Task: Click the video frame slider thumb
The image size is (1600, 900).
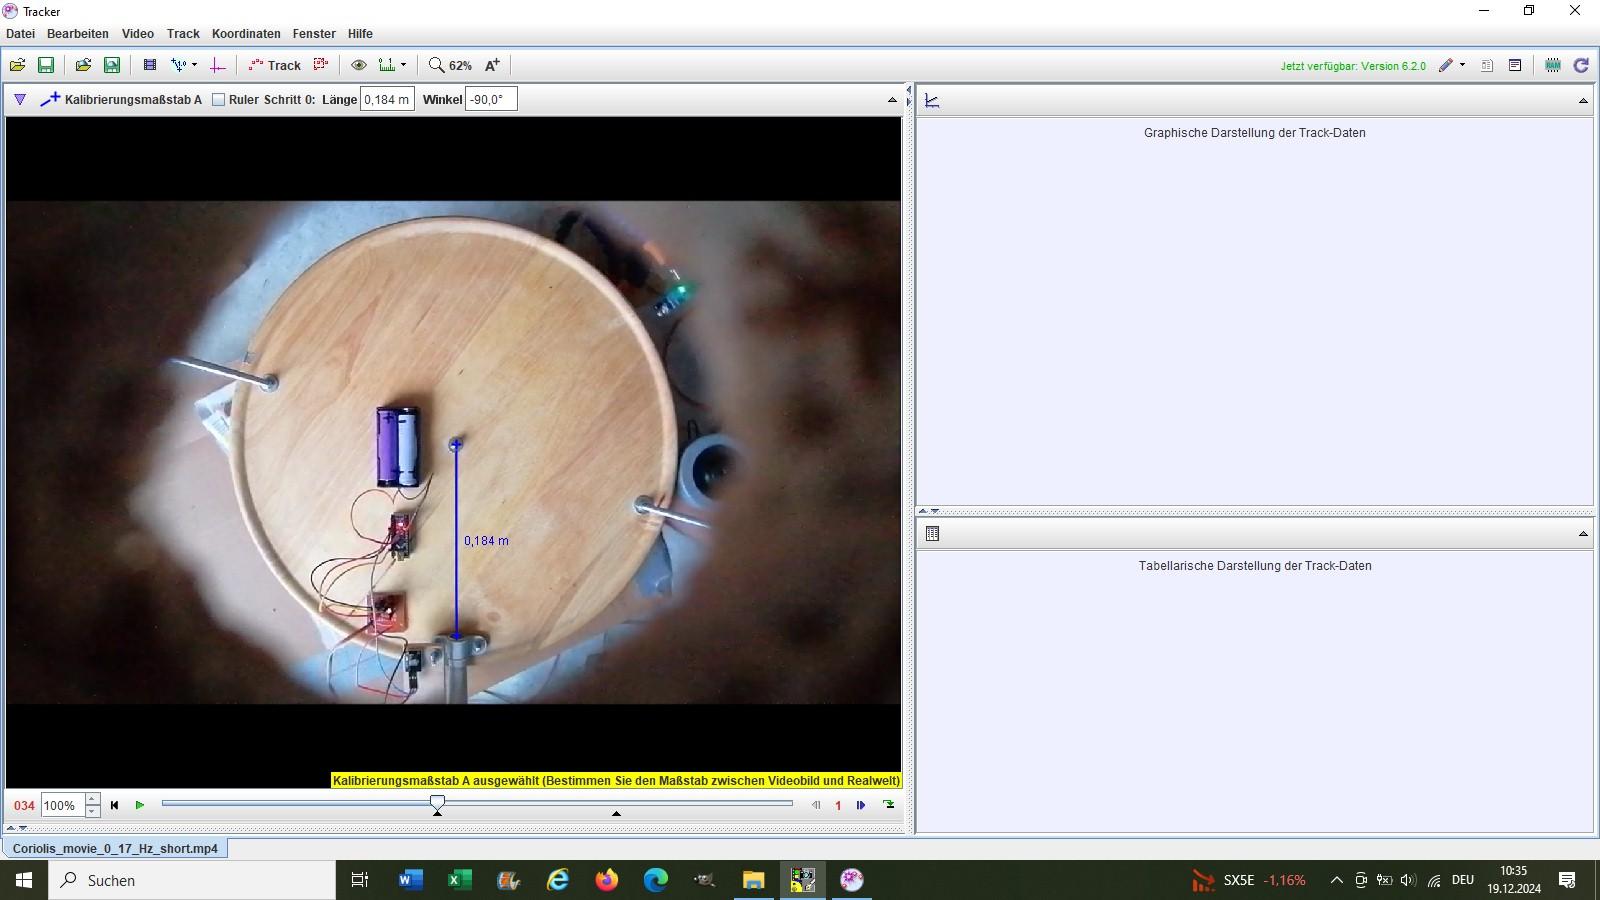Action: [x=437, y=802]
